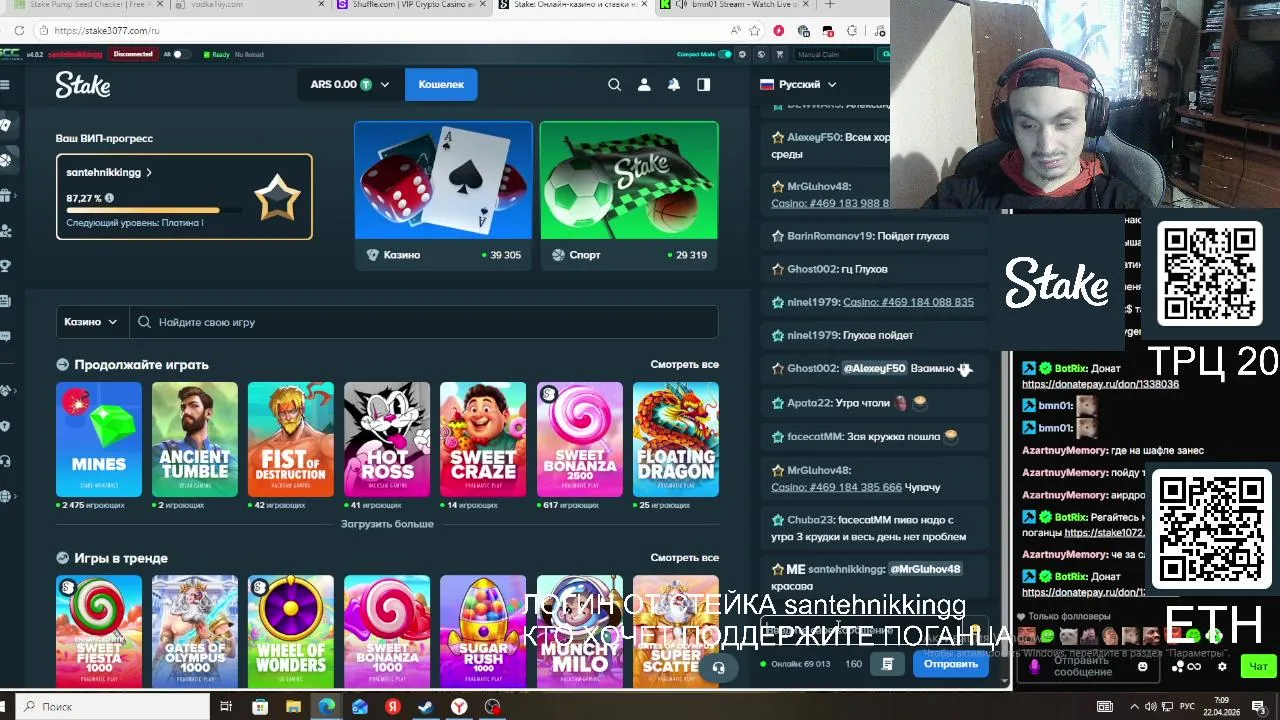Open ARS 0.00 balance dropdown
This screenshot has height=720, width=1280.
[350, 85]
